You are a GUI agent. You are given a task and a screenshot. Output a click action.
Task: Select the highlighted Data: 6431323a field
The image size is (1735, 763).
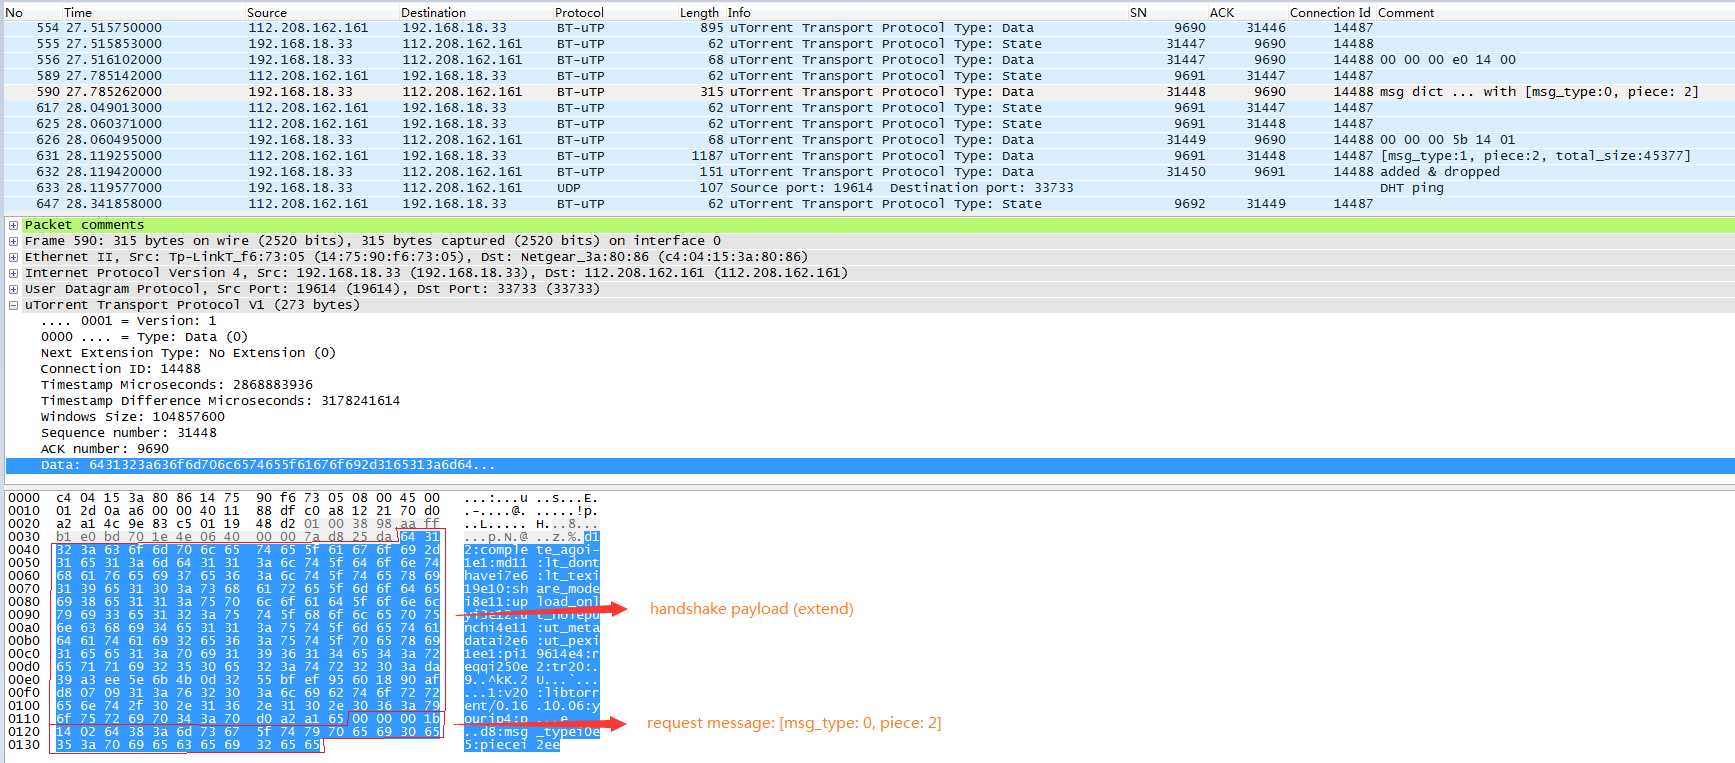coord(870,465)
